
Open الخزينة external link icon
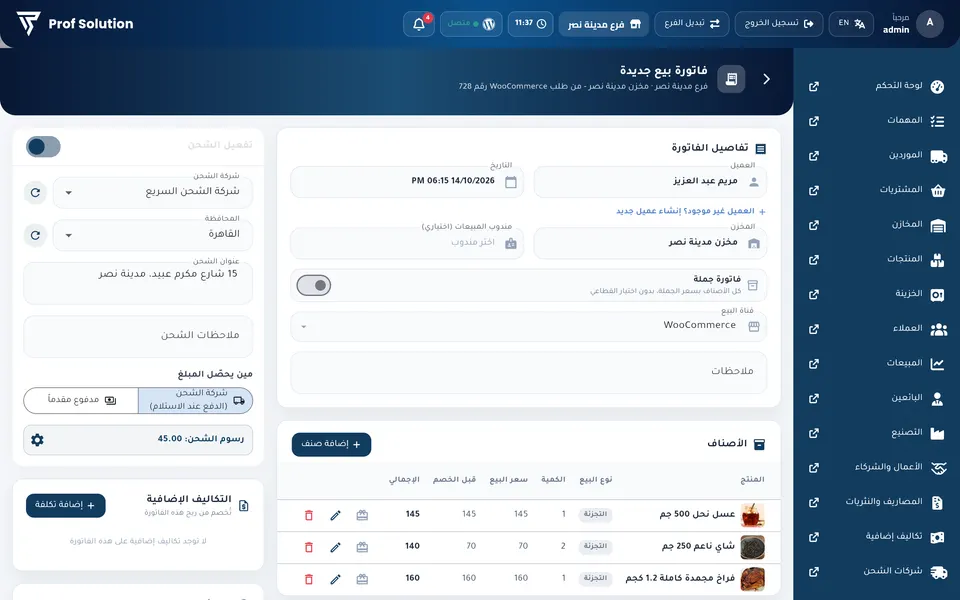[x=814, y=294]
